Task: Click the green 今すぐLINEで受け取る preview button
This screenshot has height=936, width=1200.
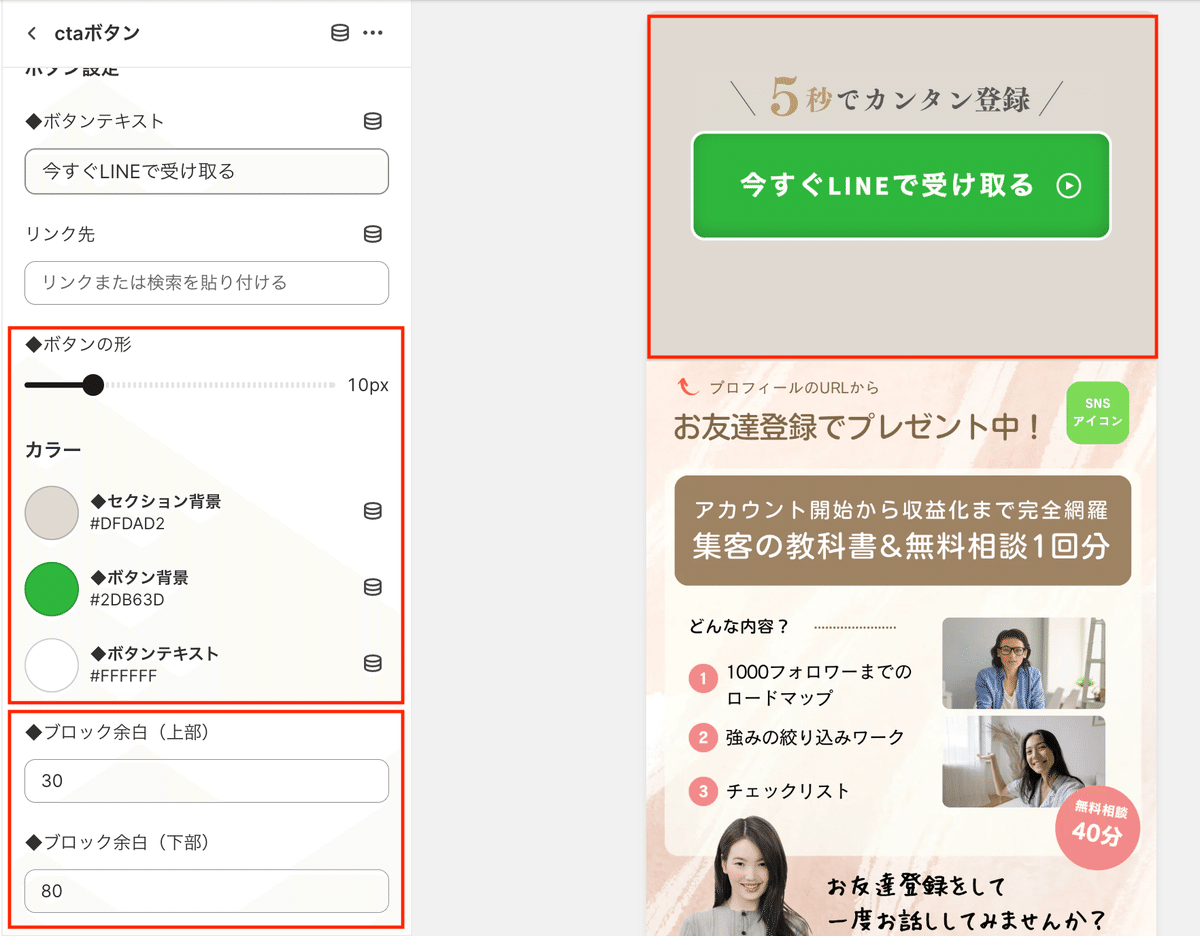Action: coord(901,186)
